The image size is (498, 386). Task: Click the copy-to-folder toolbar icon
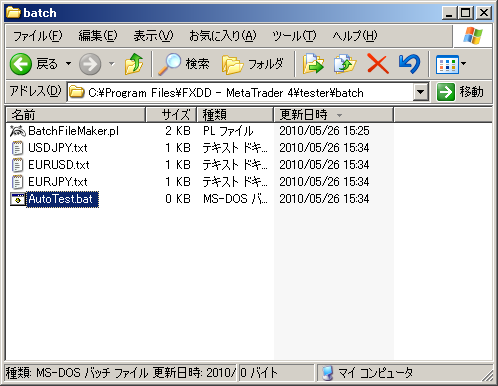345,64
